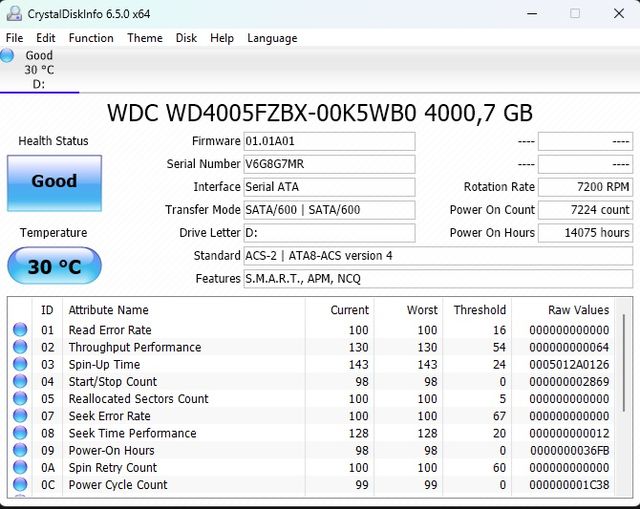Screen dimensions: 640x509
Task: Click the status orb for Seek Time Performance
Action: pyautogui.click(x=20, y=432)
